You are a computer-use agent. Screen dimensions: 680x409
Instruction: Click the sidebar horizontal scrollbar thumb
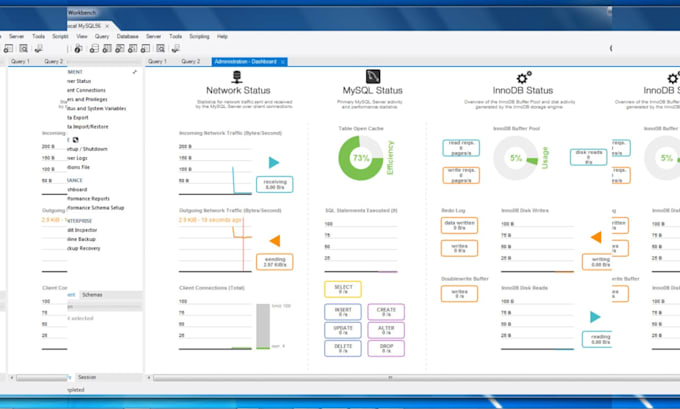tap(42, 378)
